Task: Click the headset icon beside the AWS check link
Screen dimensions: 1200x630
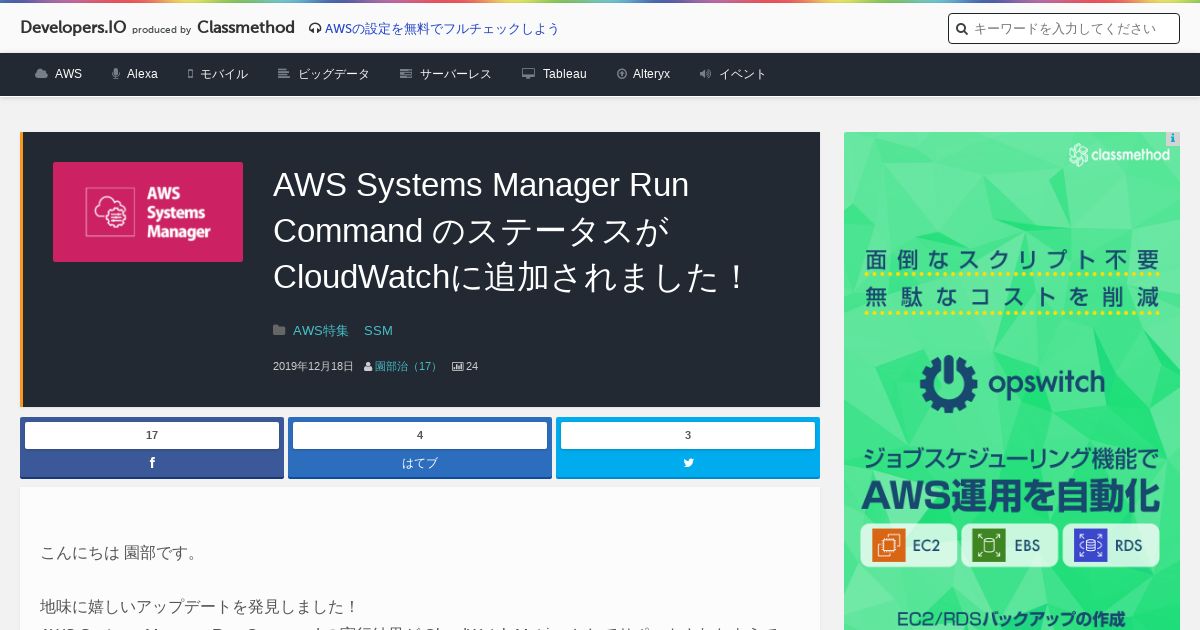Action: 315,29
